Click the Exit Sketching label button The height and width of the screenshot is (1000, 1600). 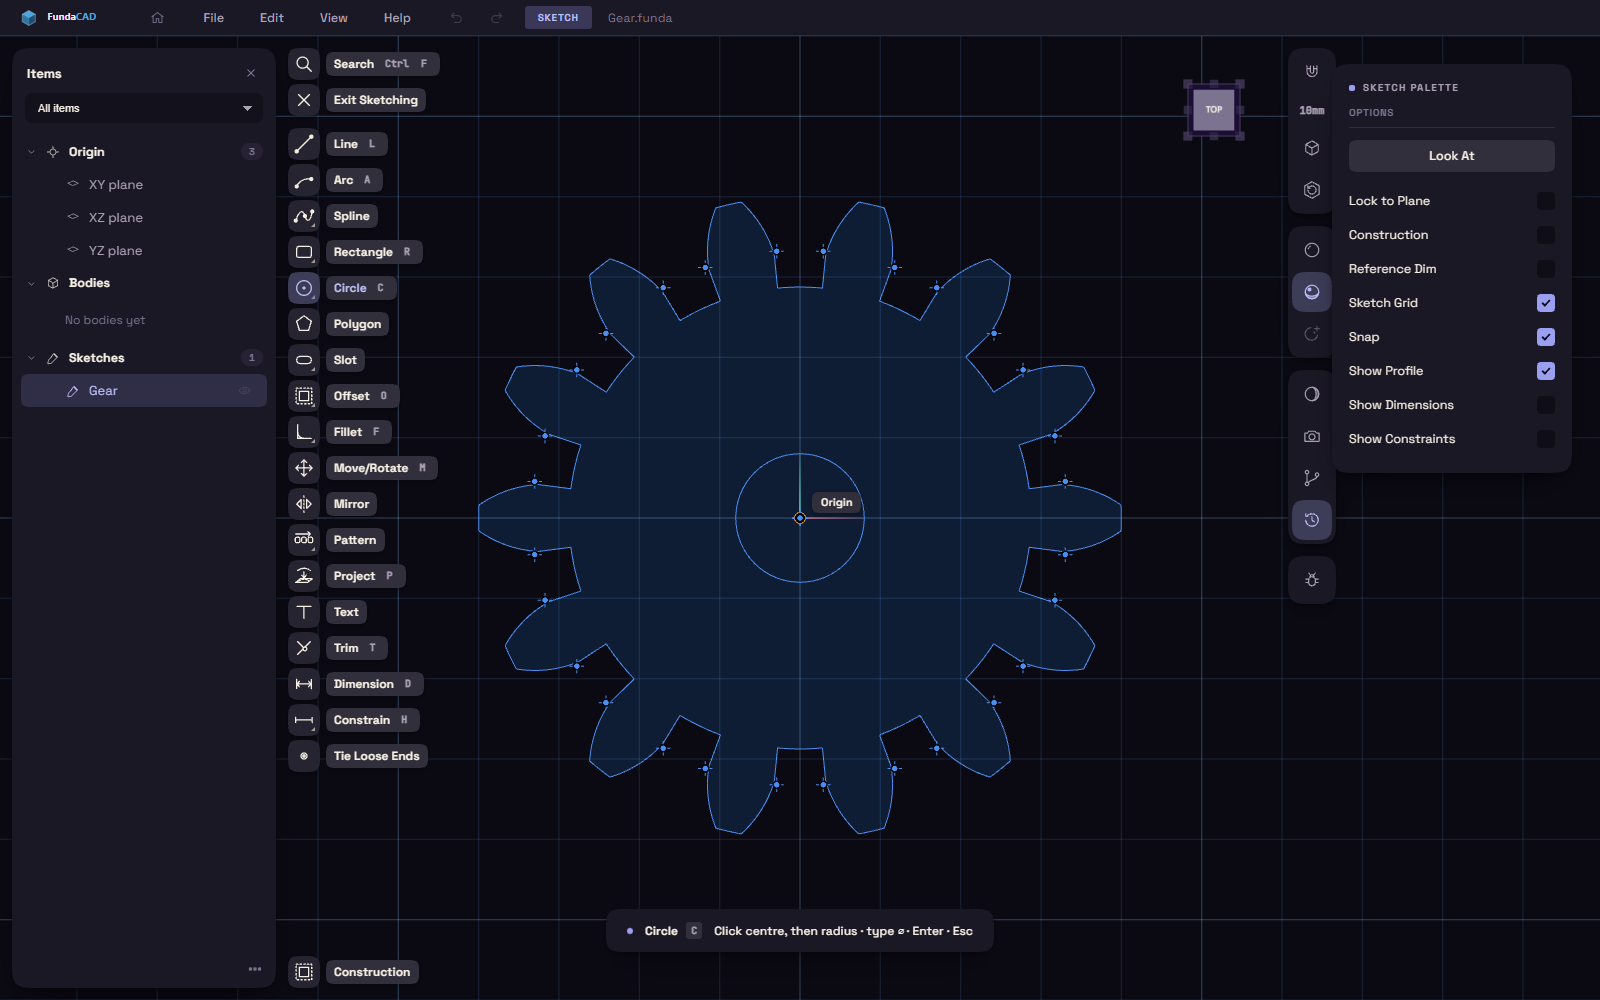pos(376,100)
